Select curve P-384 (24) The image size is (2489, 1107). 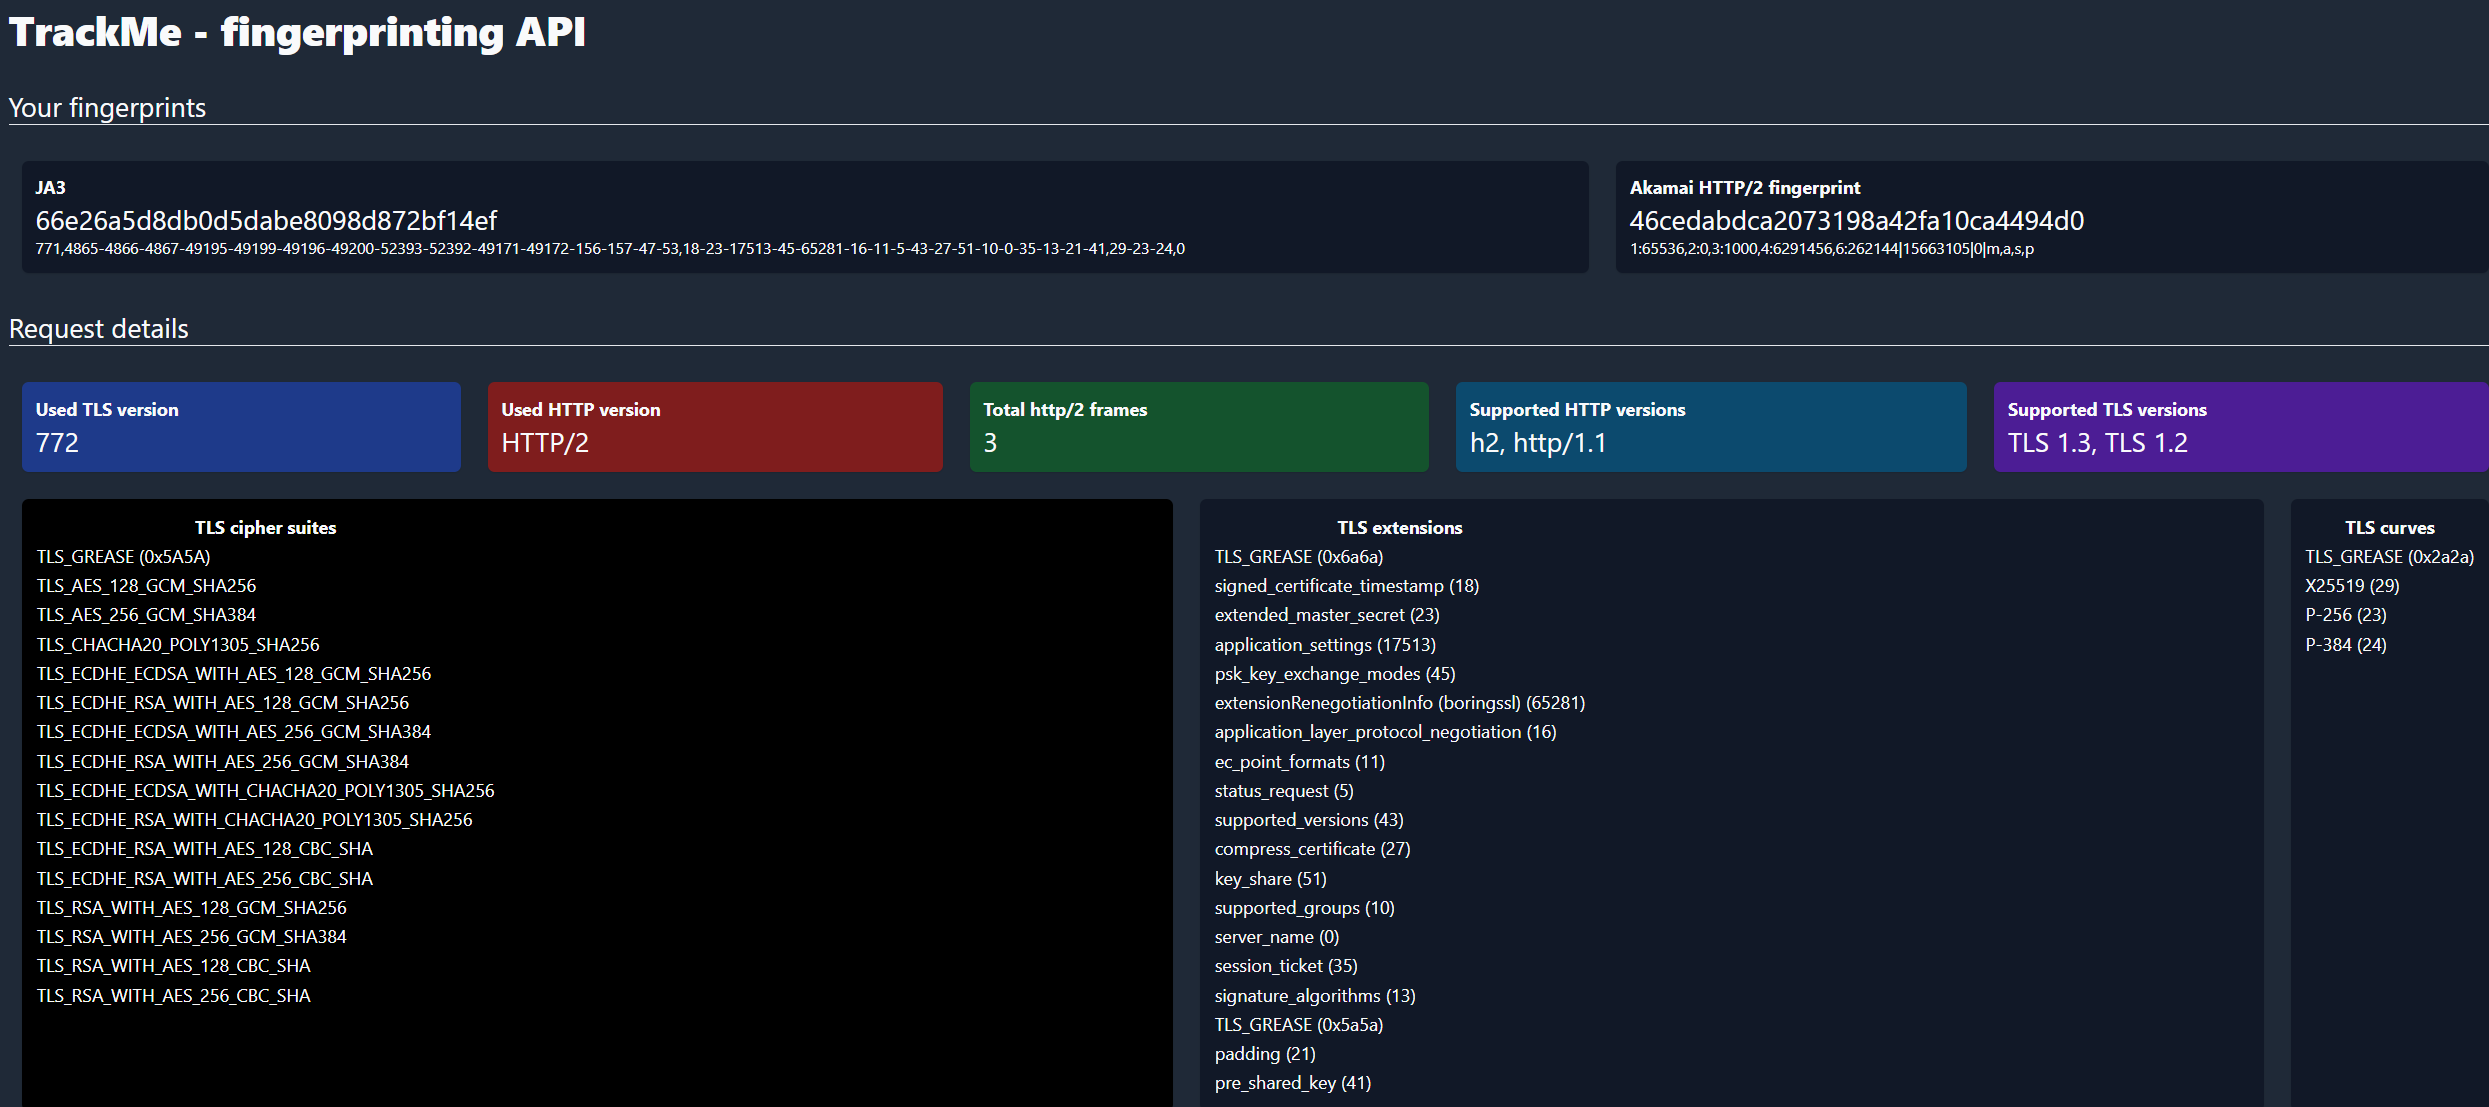point(2346,645)
